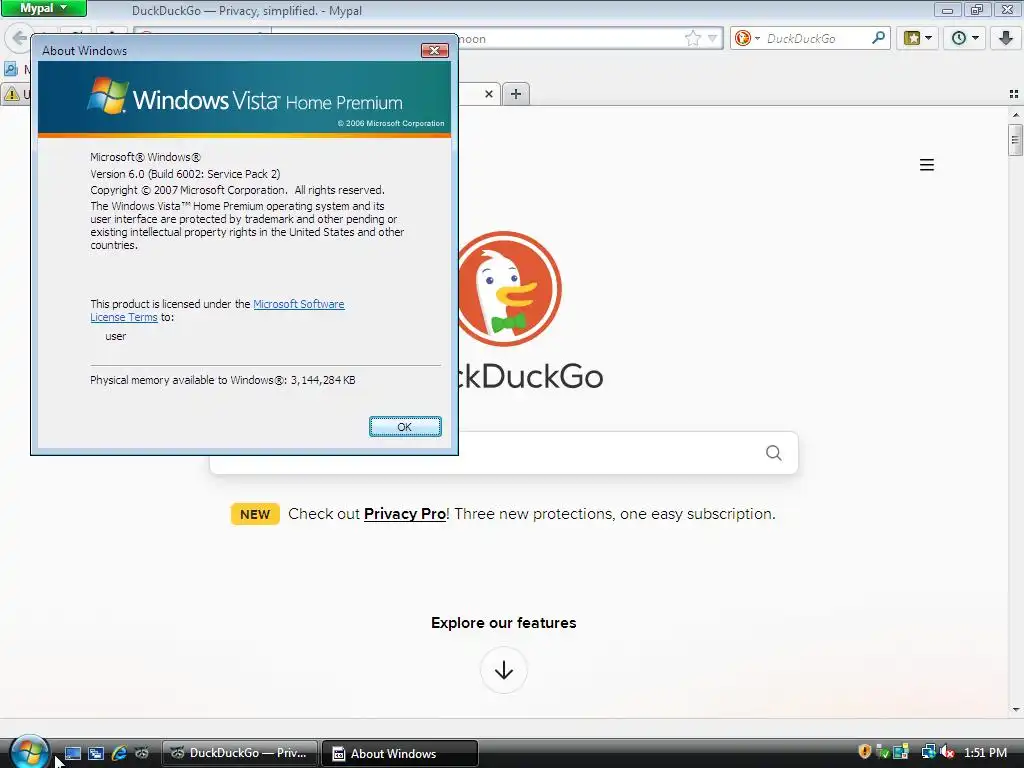Click Switch between windows in Quick Launch
1024x768 pixels.
coord(96,753)
